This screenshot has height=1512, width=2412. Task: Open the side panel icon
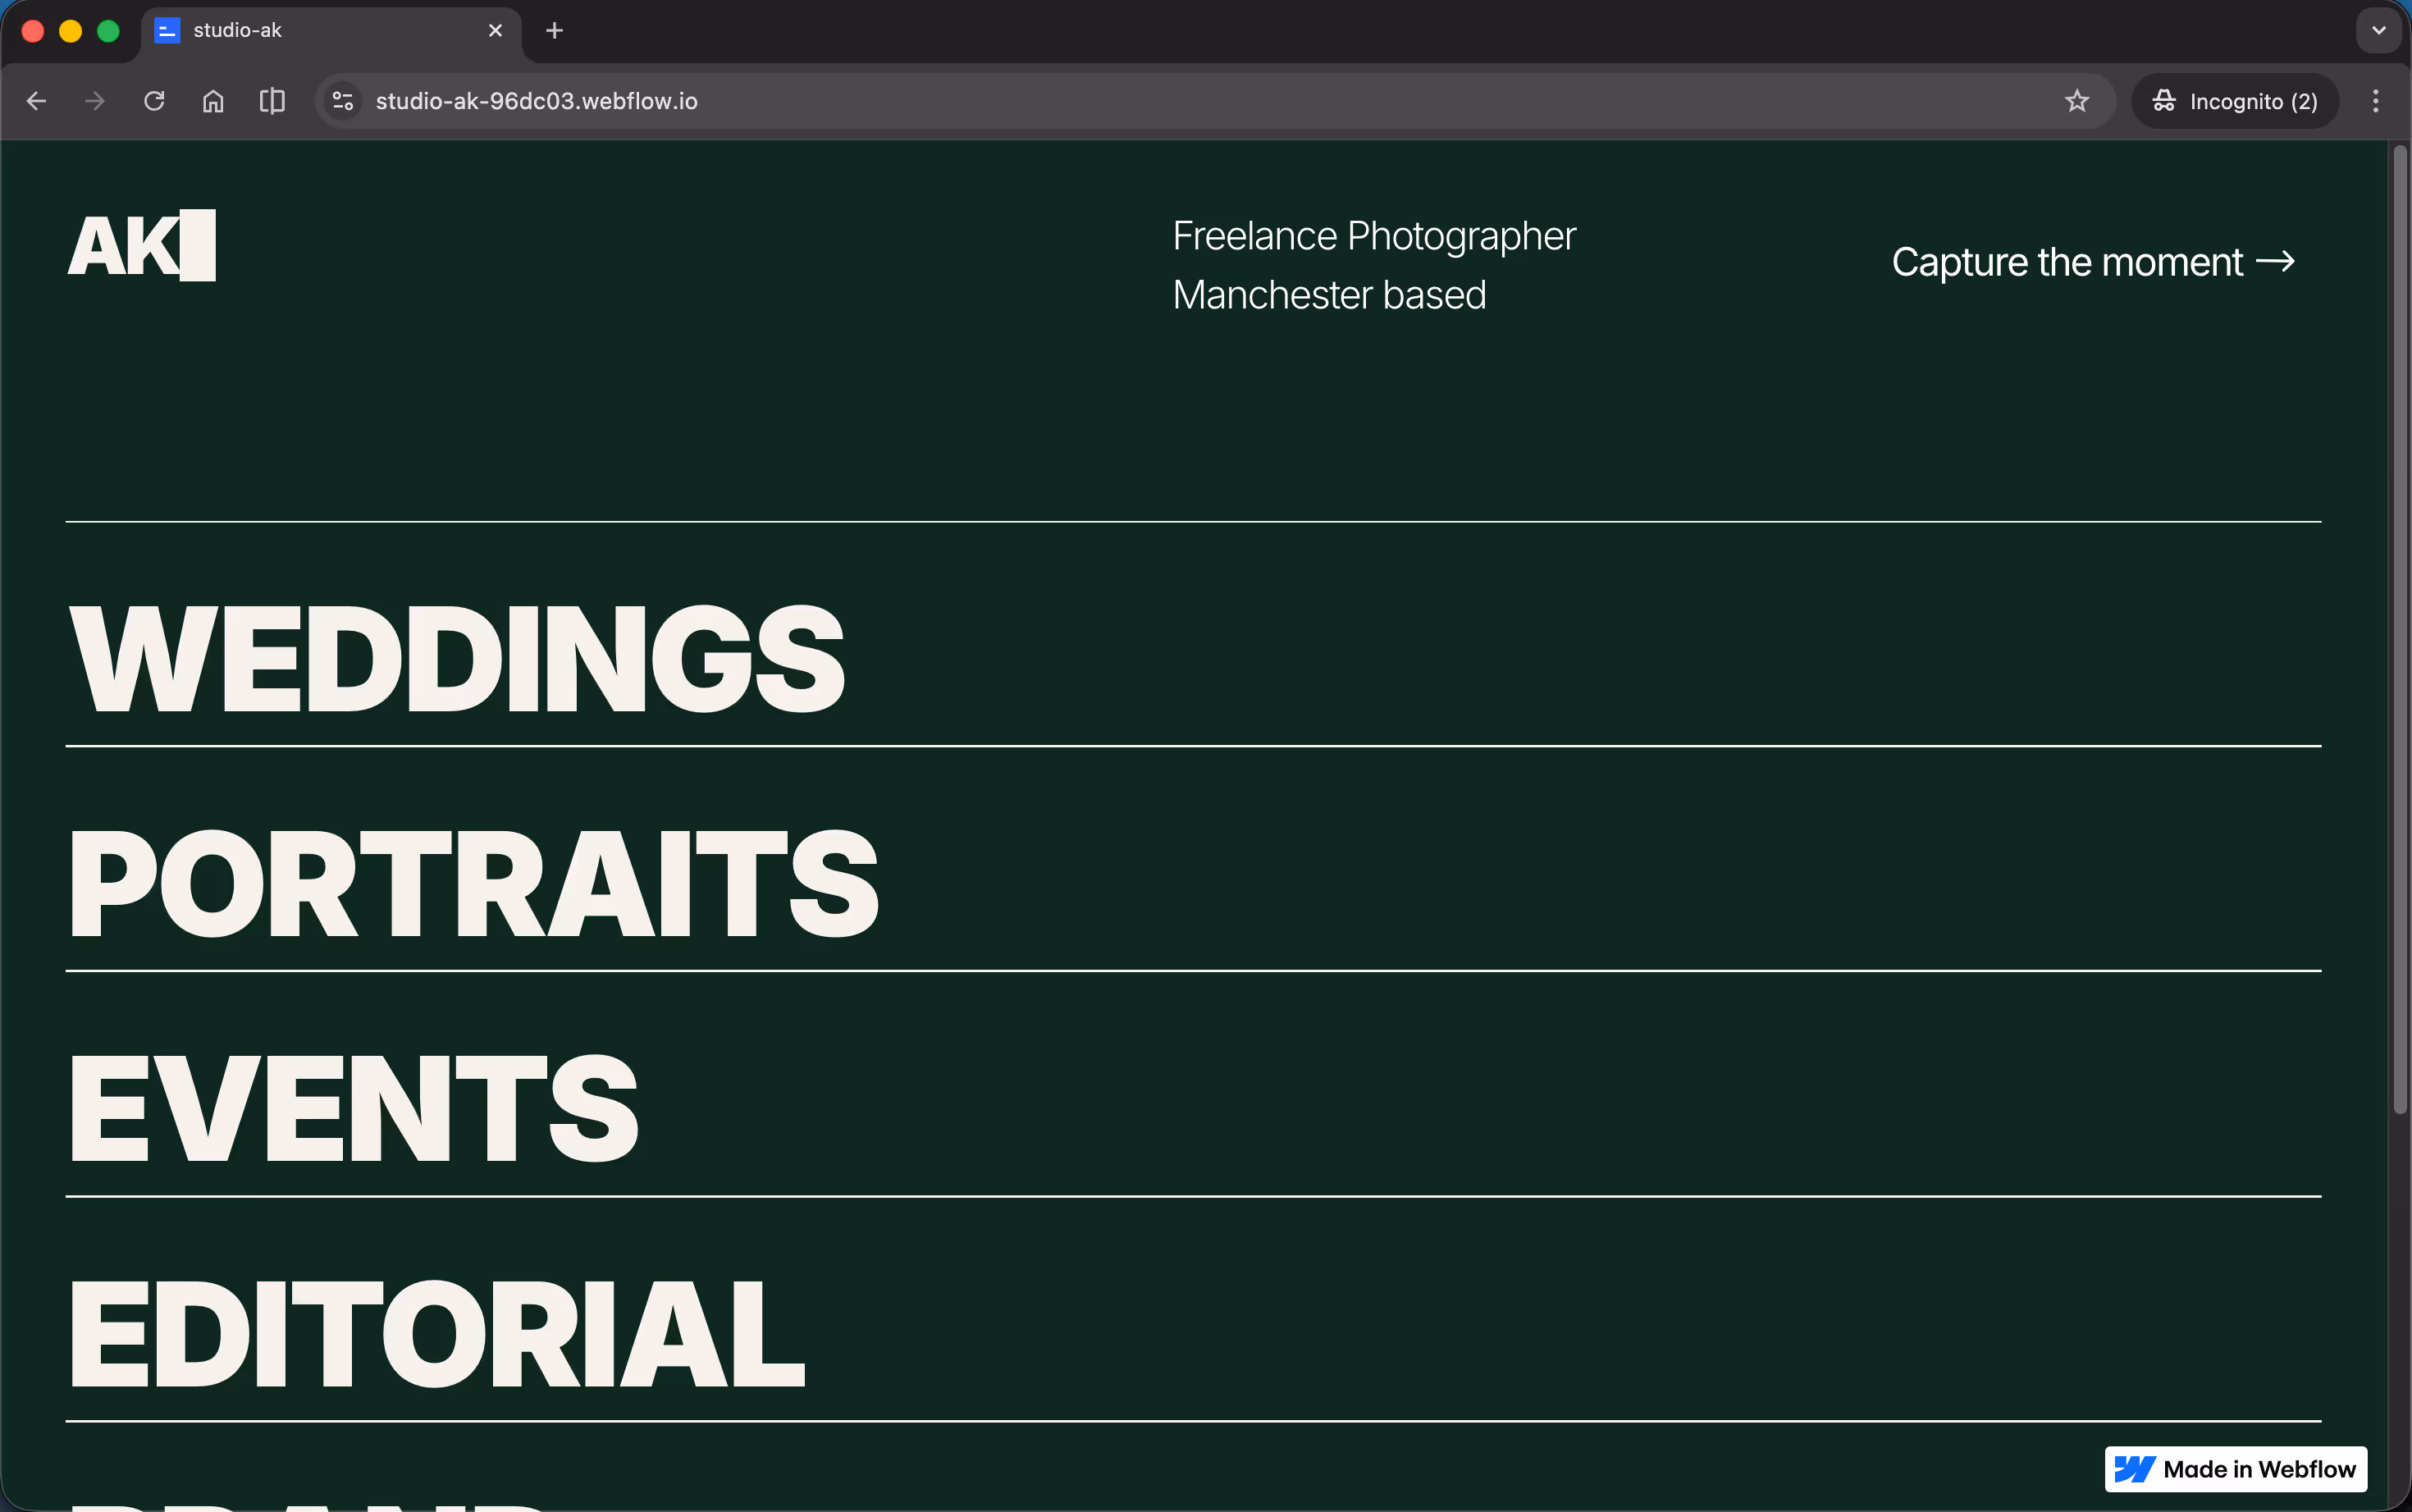click(x=272, y=101)
